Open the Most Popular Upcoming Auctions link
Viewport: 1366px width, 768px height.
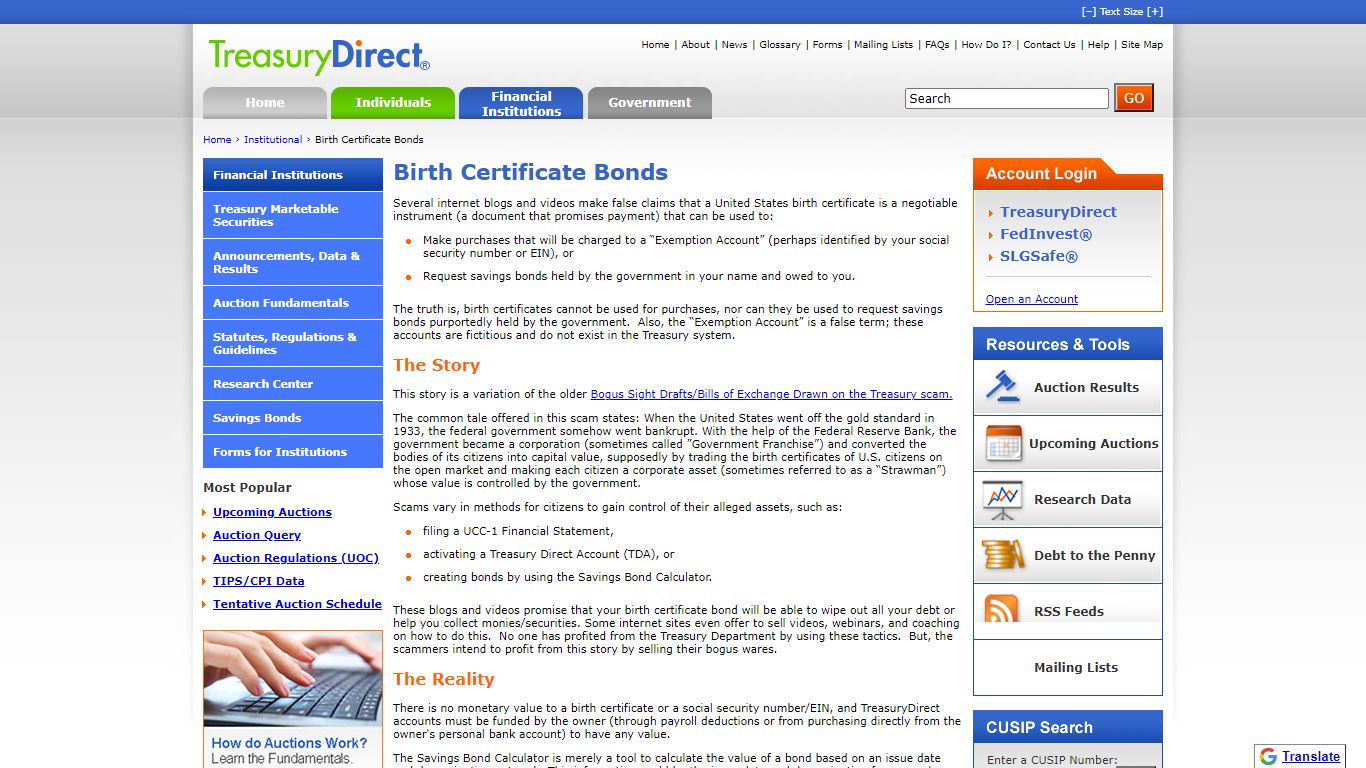point(272,512)
